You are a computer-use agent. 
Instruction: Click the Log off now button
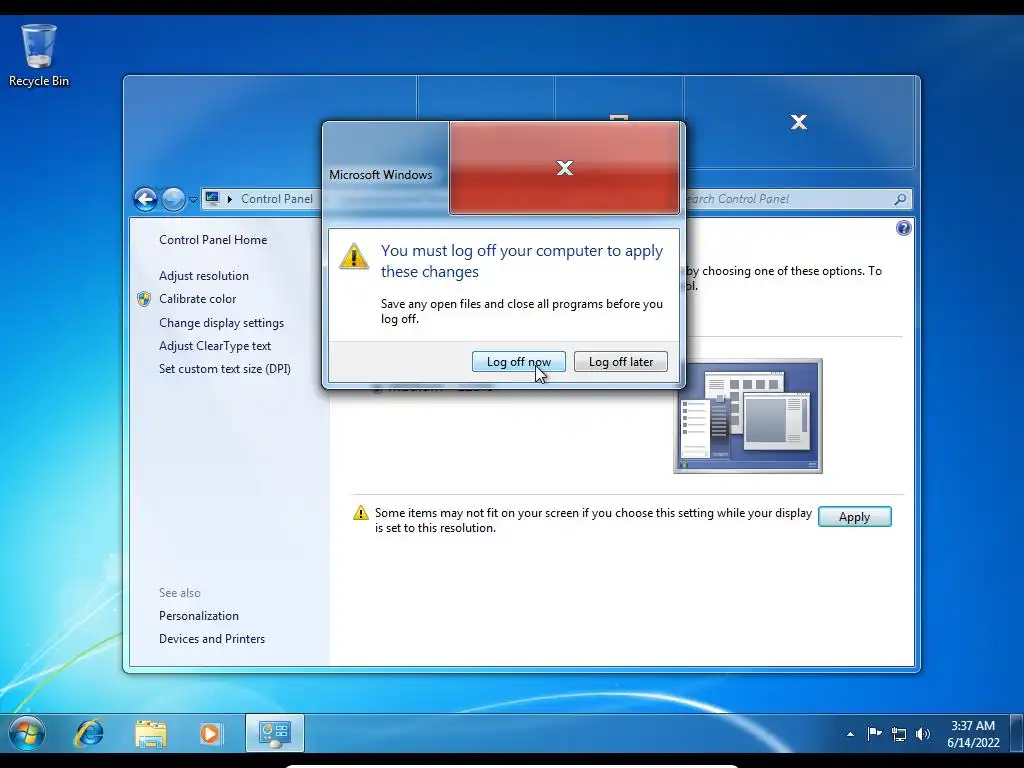(x=519, y=362)
